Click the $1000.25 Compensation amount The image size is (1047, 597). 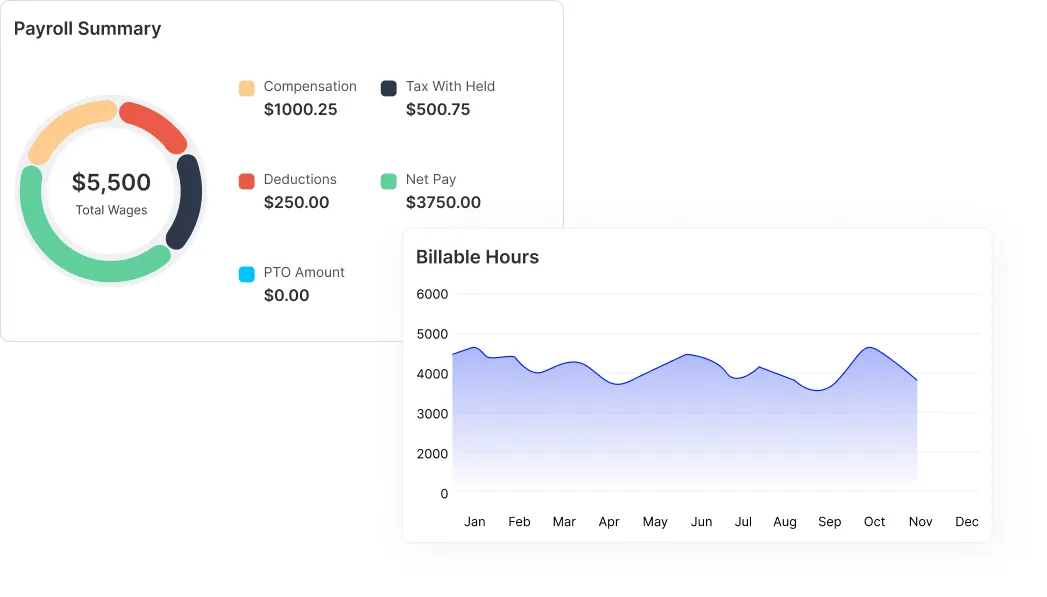pyautogui.click(x=300, y=109)
